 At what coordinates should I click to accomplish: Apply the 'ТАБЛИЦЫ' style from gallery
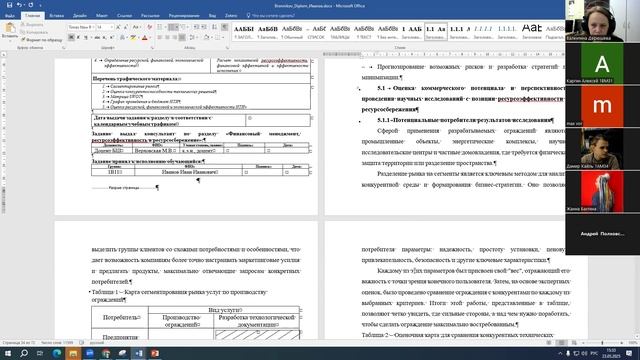[x=340, y=32]
